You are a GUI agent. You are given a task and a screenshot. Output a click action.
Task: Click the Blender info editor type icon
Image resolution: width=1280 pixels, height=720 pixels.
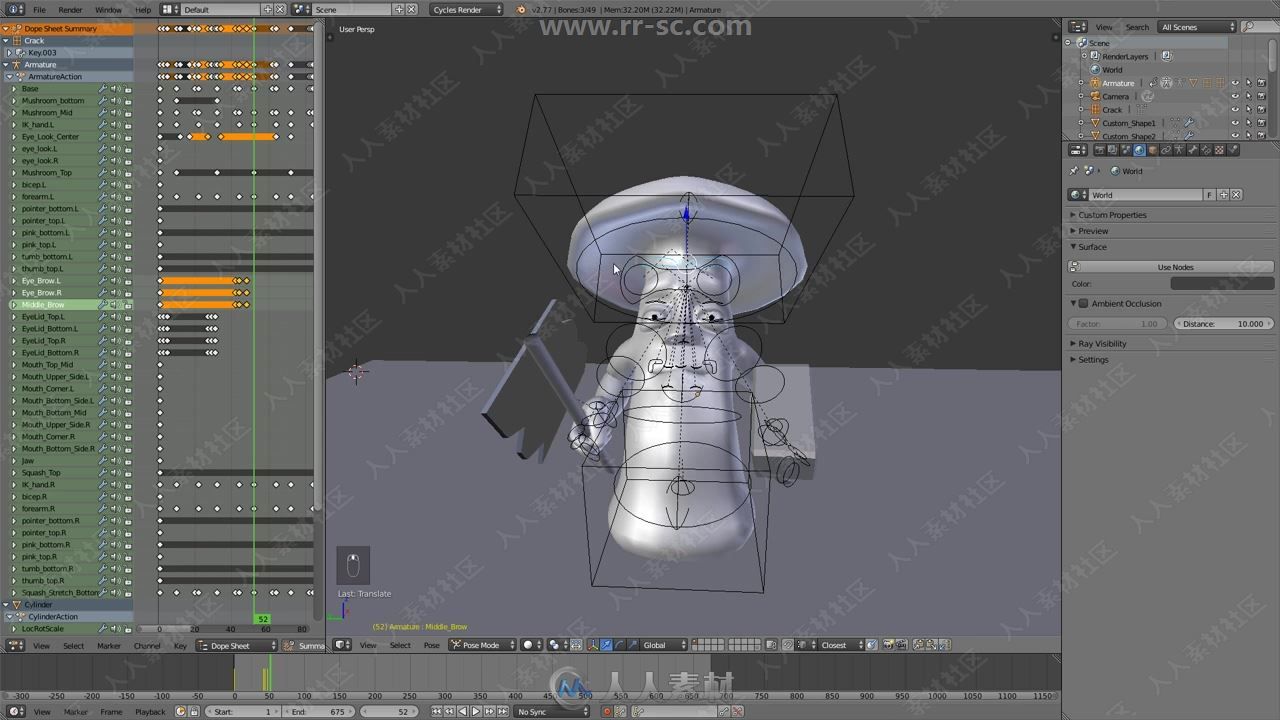coord(13,9)
